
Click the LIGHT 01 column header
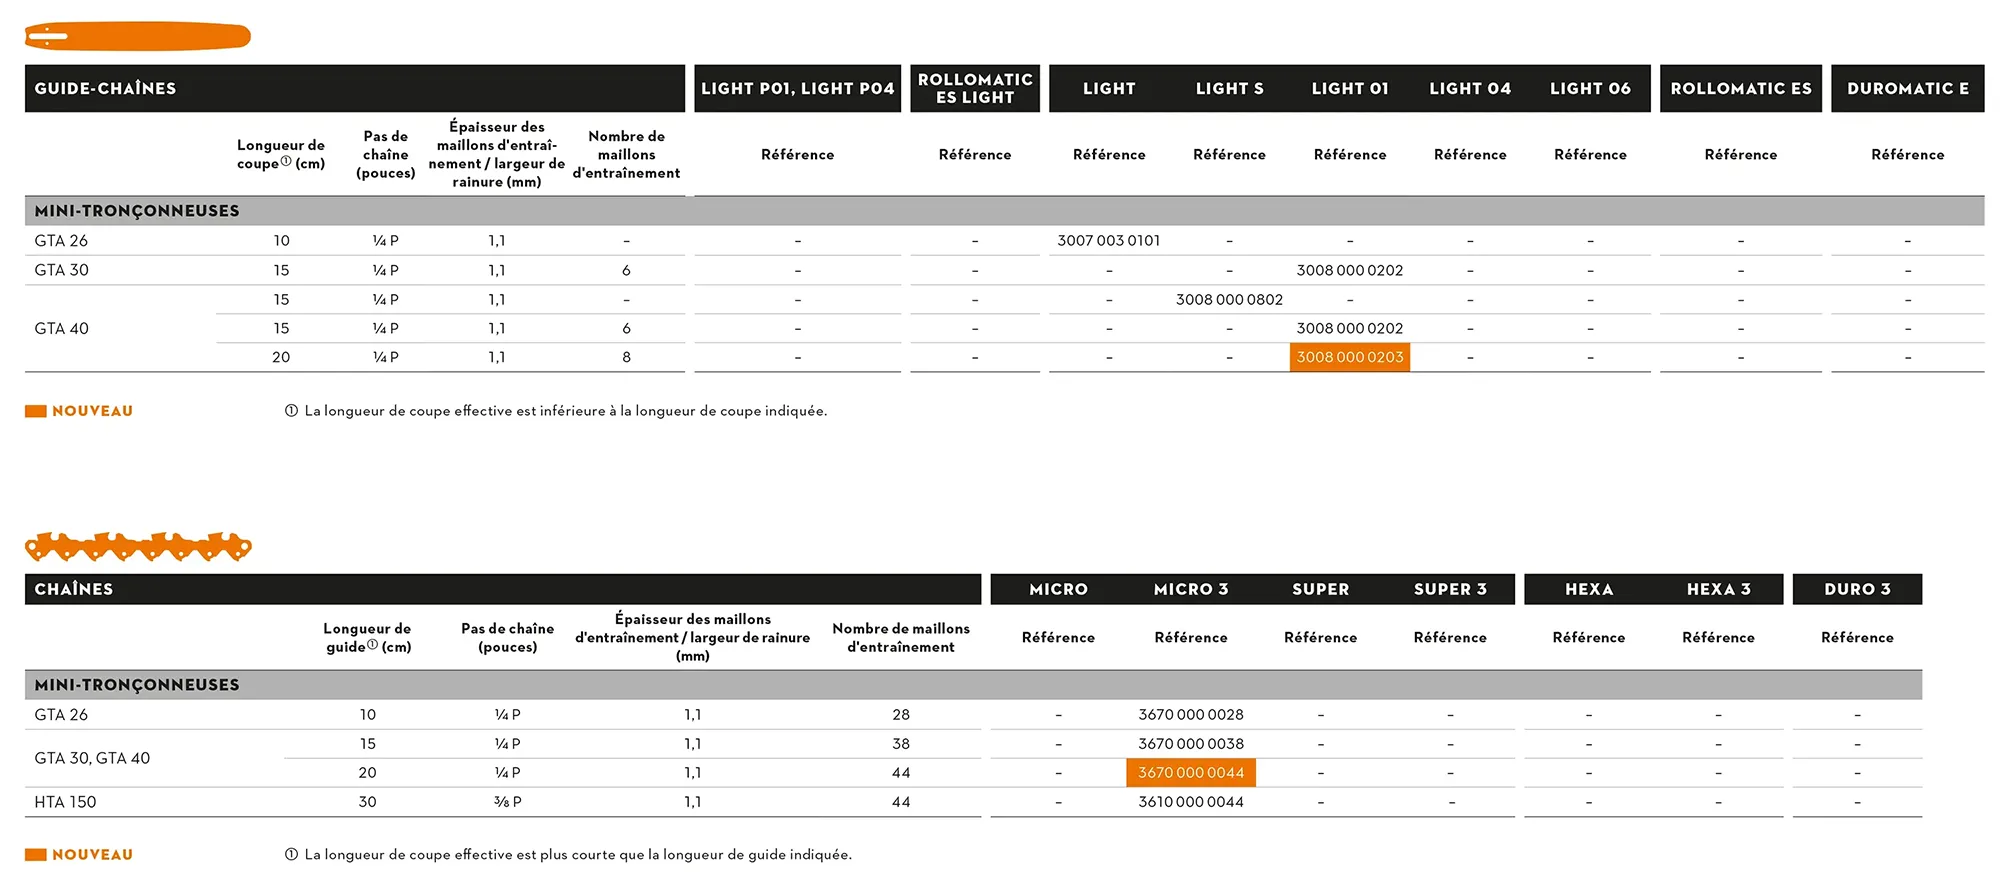pos(1350,88)
